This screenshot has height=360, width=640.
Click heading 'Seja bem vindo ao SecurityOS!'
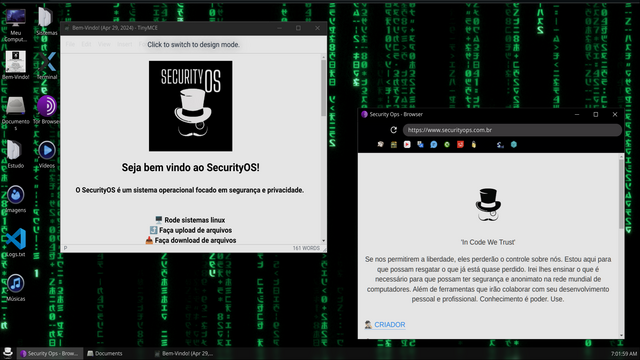(190, 167)
